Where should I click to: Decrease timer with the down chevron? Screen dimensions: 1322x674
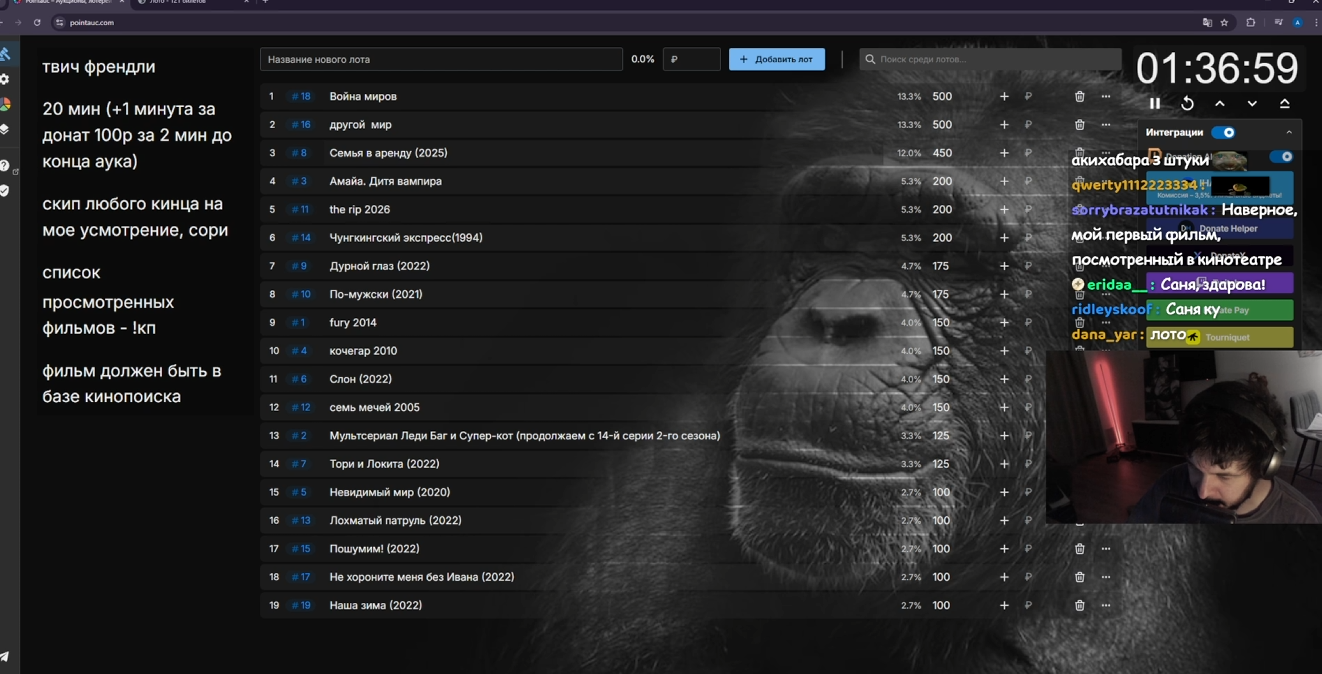[x=1252, y=103]
